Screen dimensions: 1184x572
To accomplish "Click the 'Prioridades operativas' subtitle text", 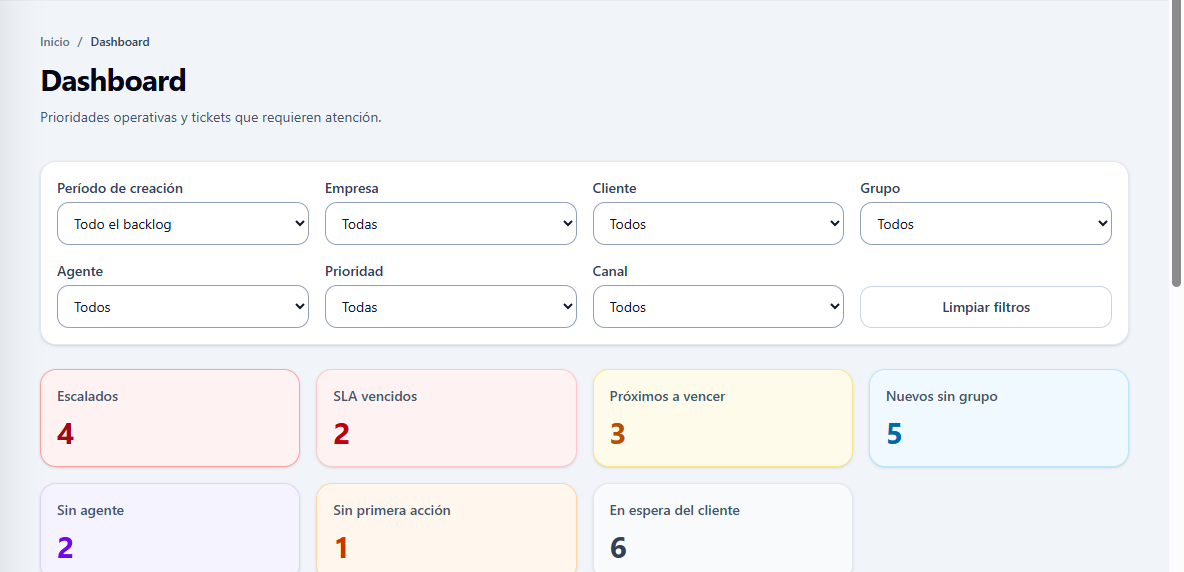I will tap(211, 118).
